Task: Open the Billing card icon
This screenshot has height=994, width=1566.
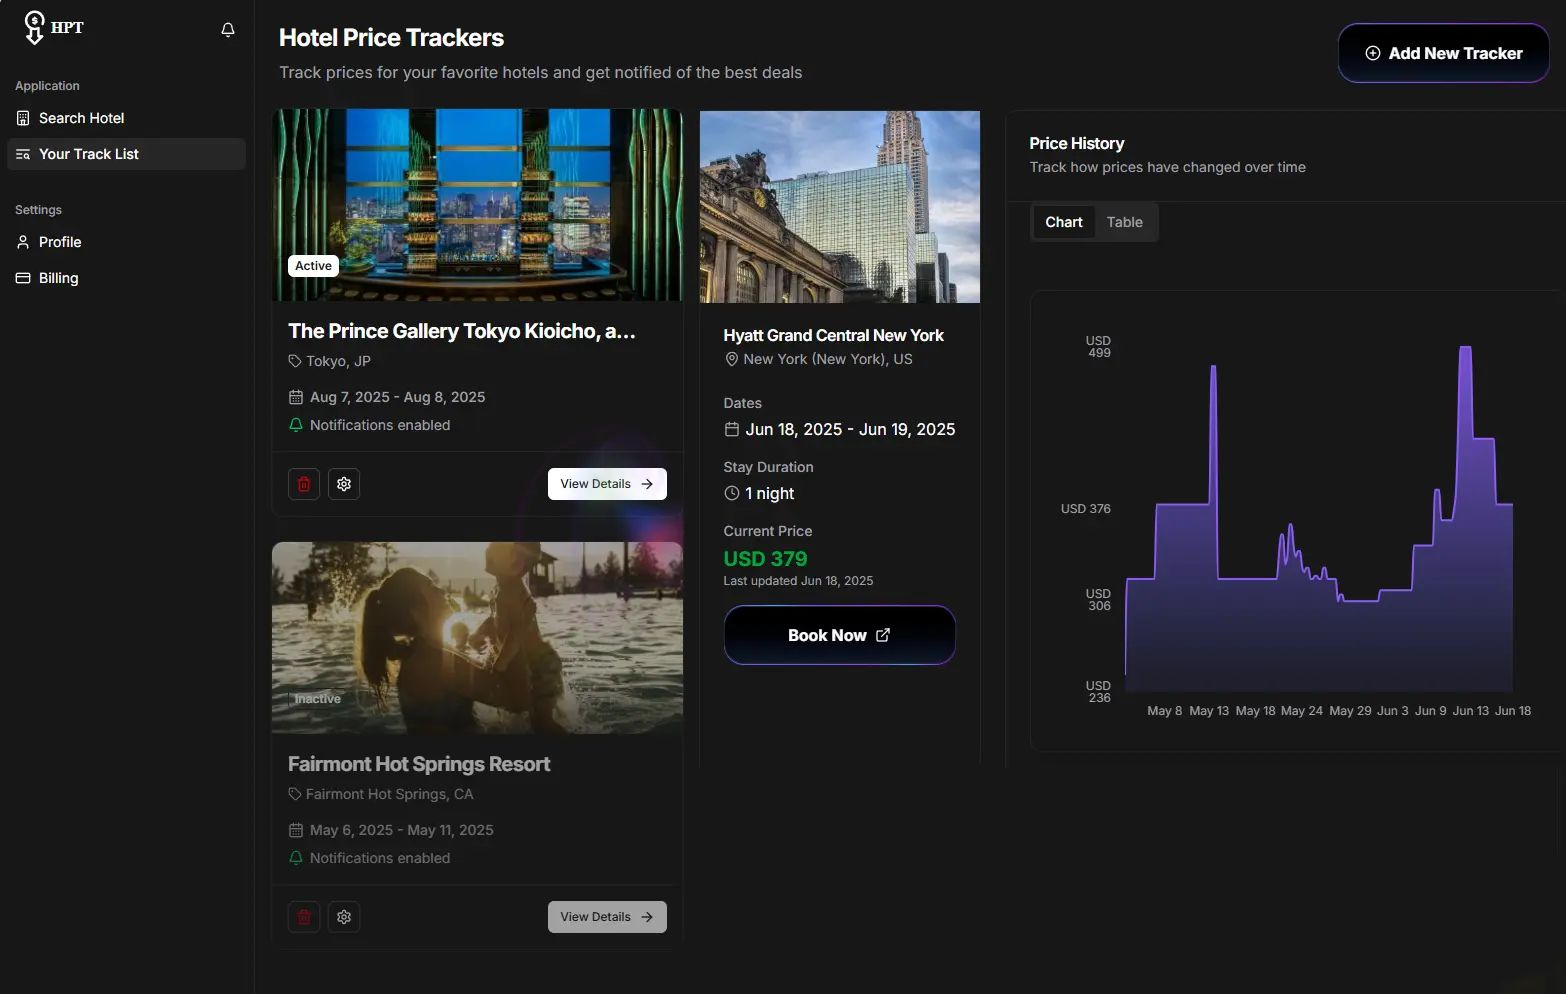Action: coord(23,277)
